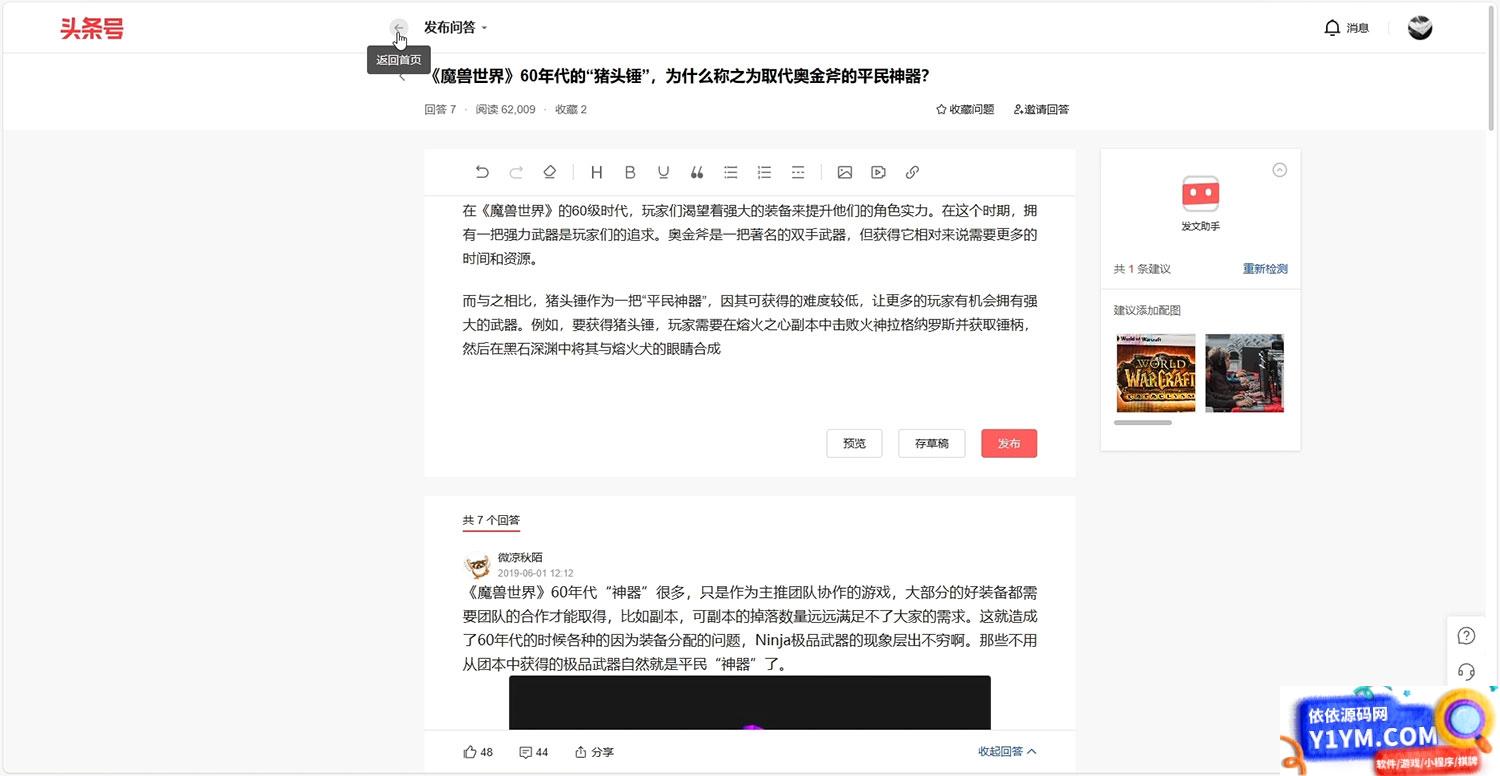
Task: Click back chevron beside question title
Action: (402, 77)
